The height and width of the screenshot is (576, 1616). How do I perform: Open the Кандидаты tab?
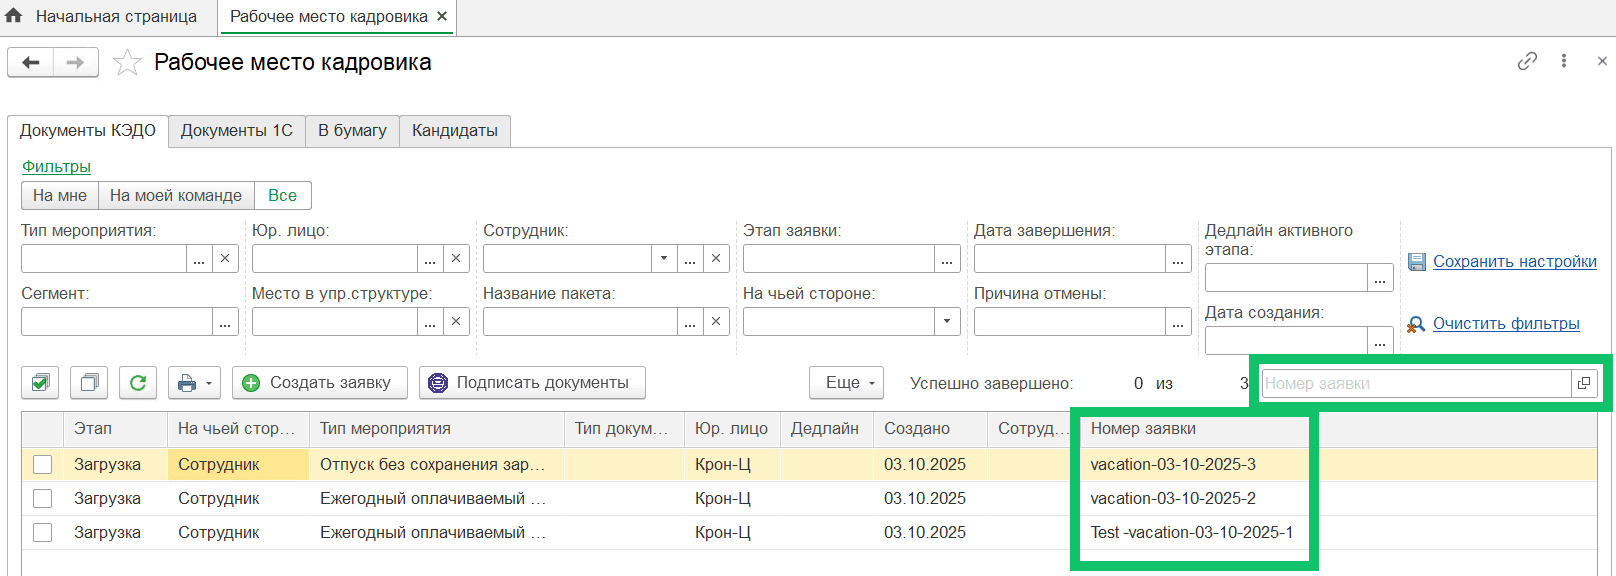(x=454, y=131)
